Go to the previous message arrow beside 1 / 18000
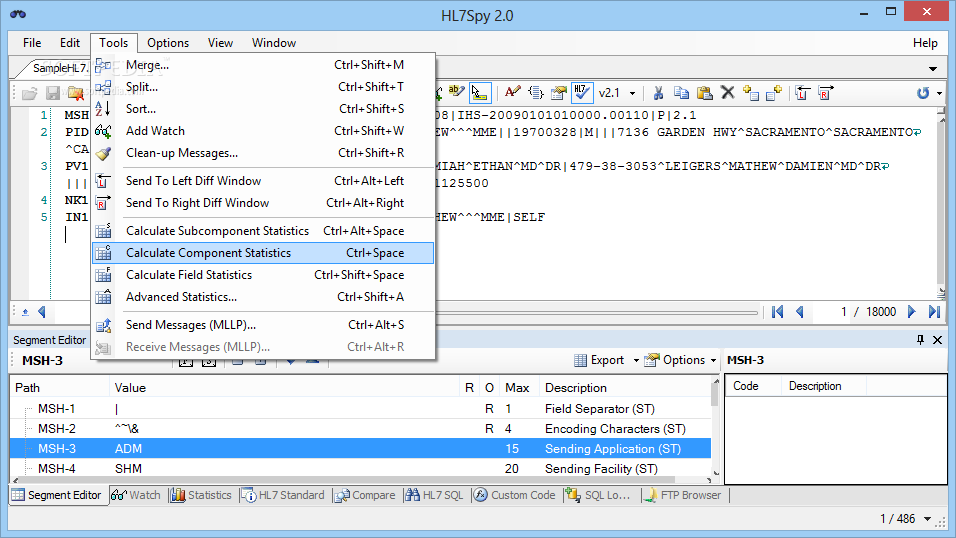The height and width of the screenshot is (538, 956). [x=800, y=312]
